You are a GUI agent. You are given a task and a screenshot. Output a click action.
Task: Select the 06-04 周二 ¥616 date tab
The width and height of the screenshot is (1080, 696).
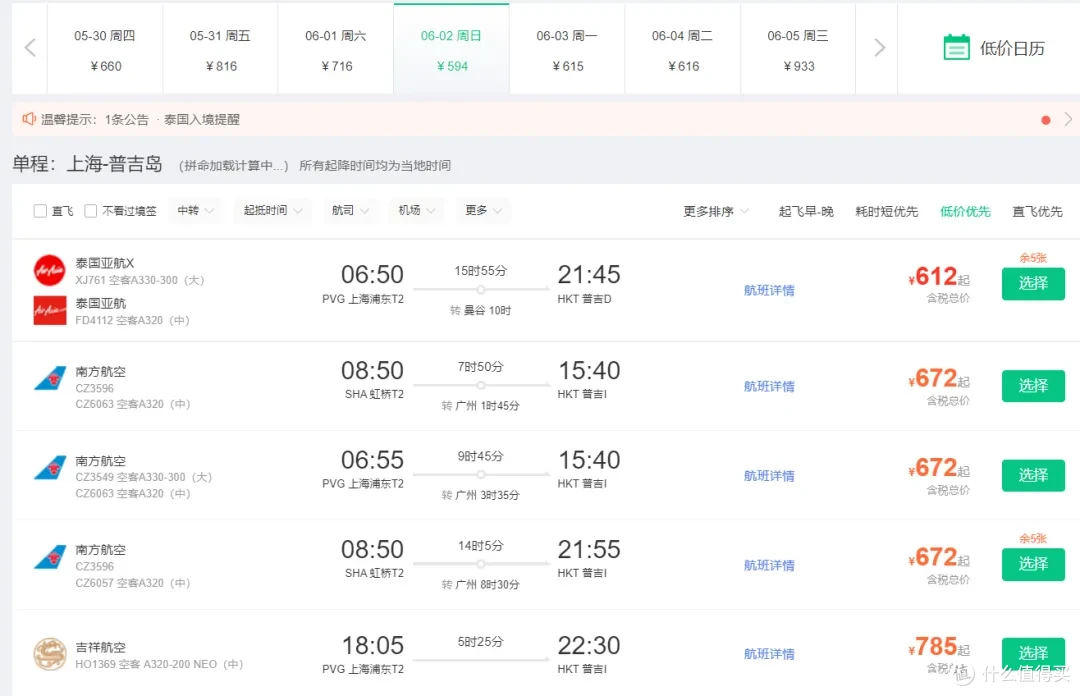pos(683,48)
